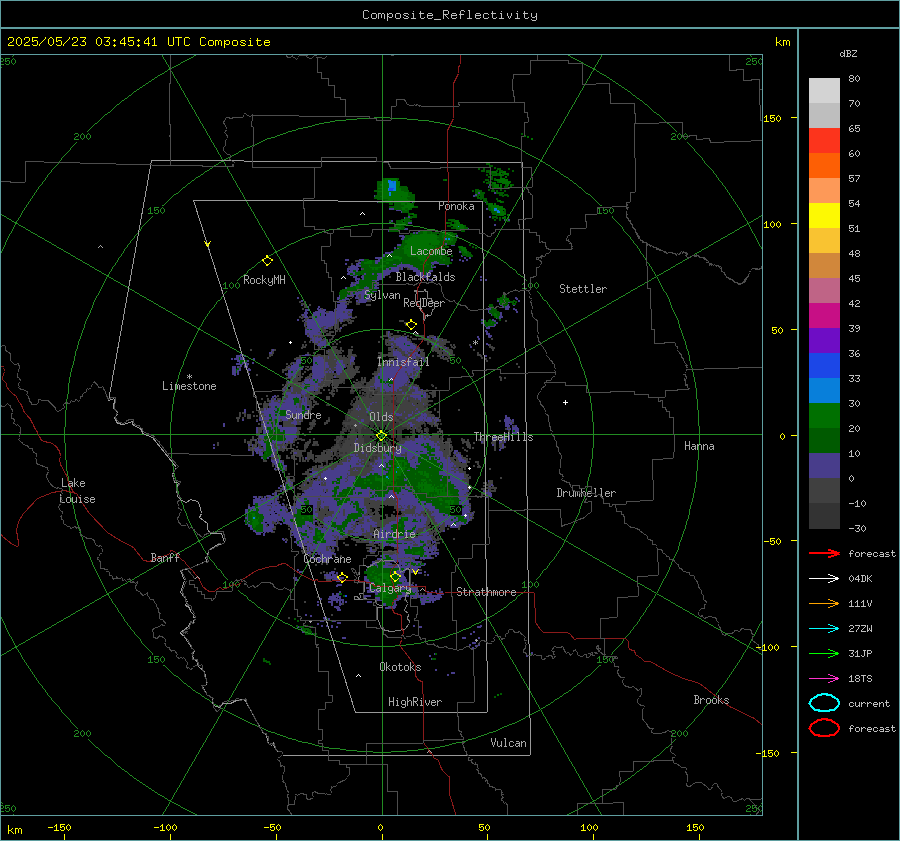Image resolution: width=900 pixels, height=841 pixels.
Task: Click the Drumheller city label
Action: tap(586, 493)
